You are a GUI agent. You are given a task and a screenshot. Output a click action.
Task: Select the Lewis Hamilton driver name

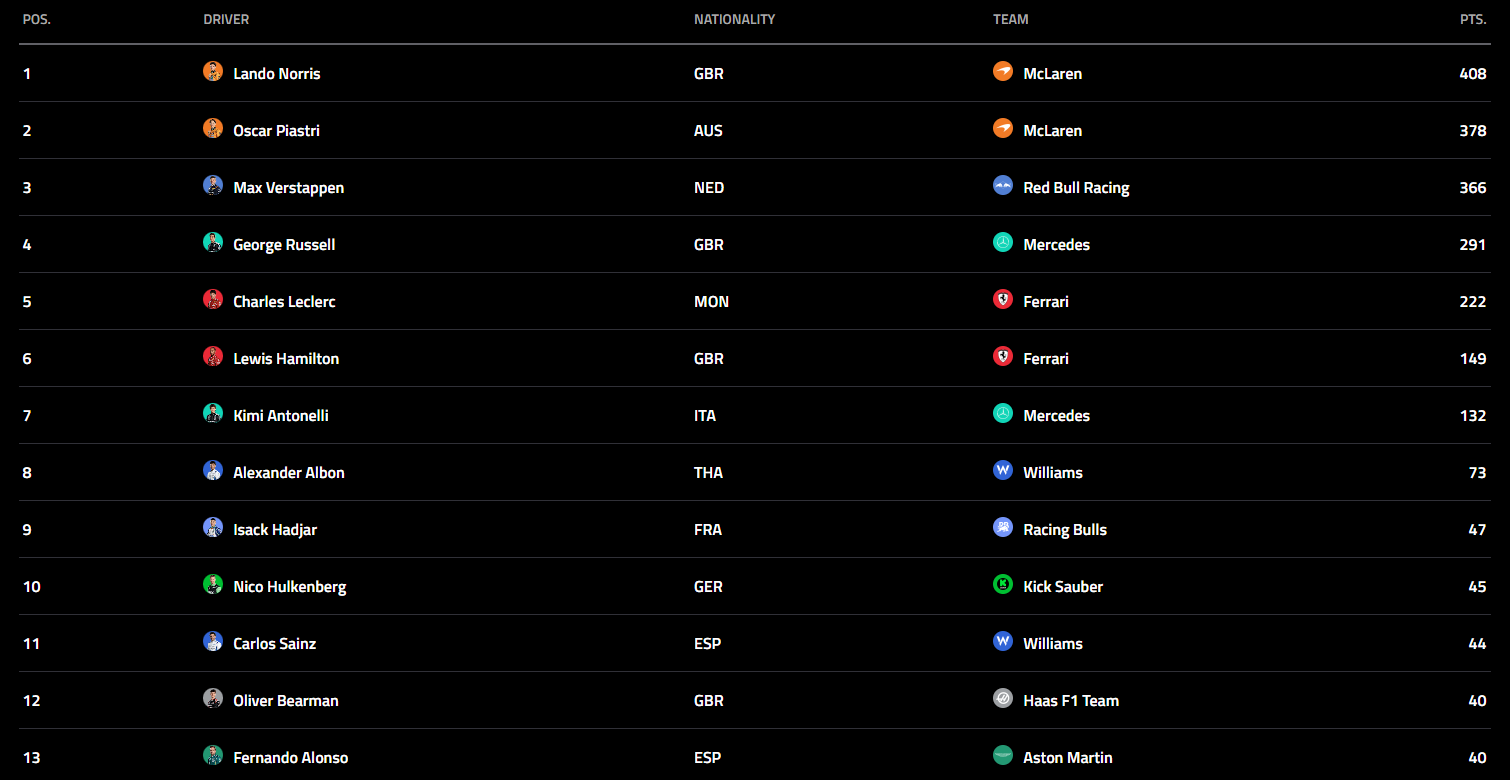[286, 359]
